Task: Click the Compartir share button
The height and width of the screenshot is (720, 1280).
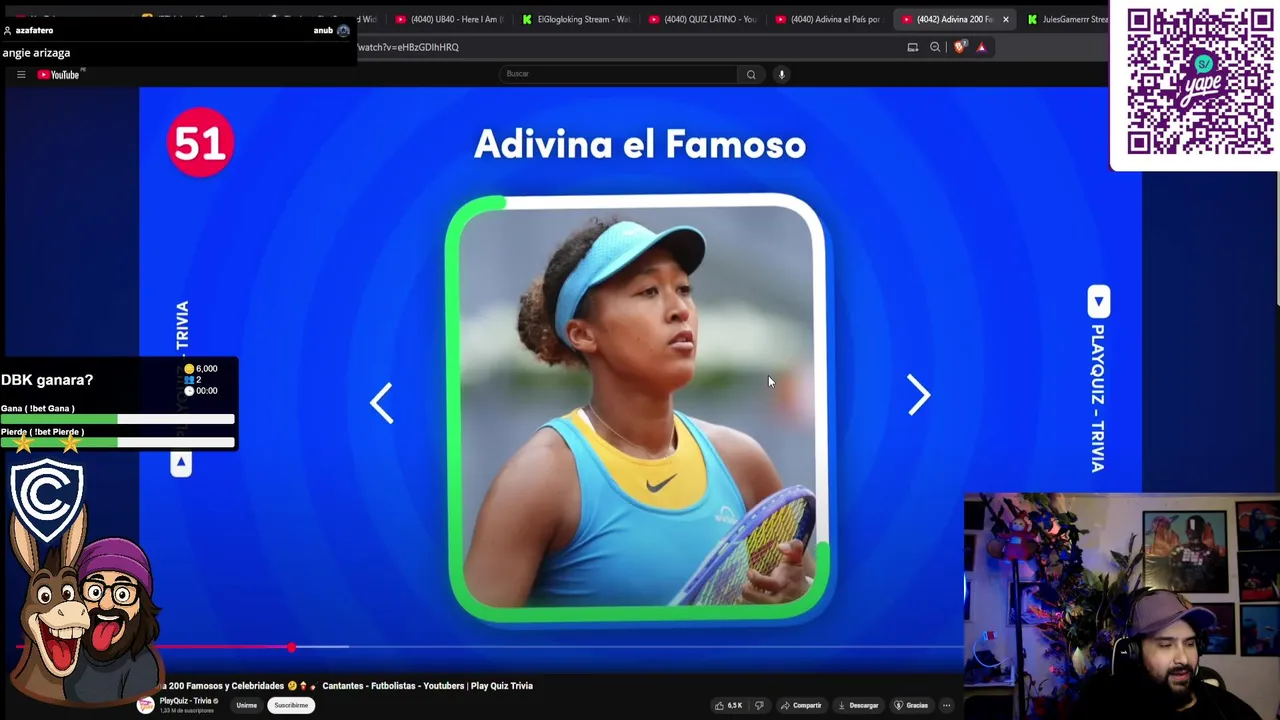Action: coord(801,705)
